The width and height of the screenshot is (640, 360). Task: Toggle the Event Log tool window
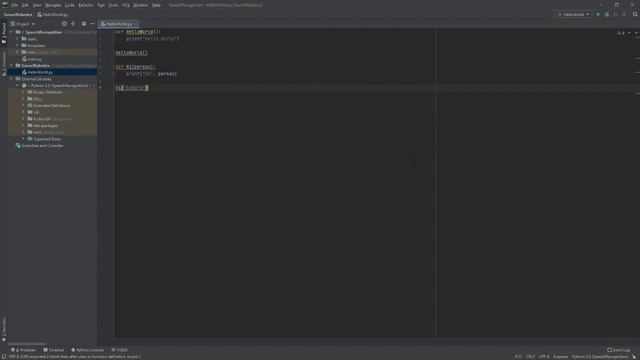[618, 350]
